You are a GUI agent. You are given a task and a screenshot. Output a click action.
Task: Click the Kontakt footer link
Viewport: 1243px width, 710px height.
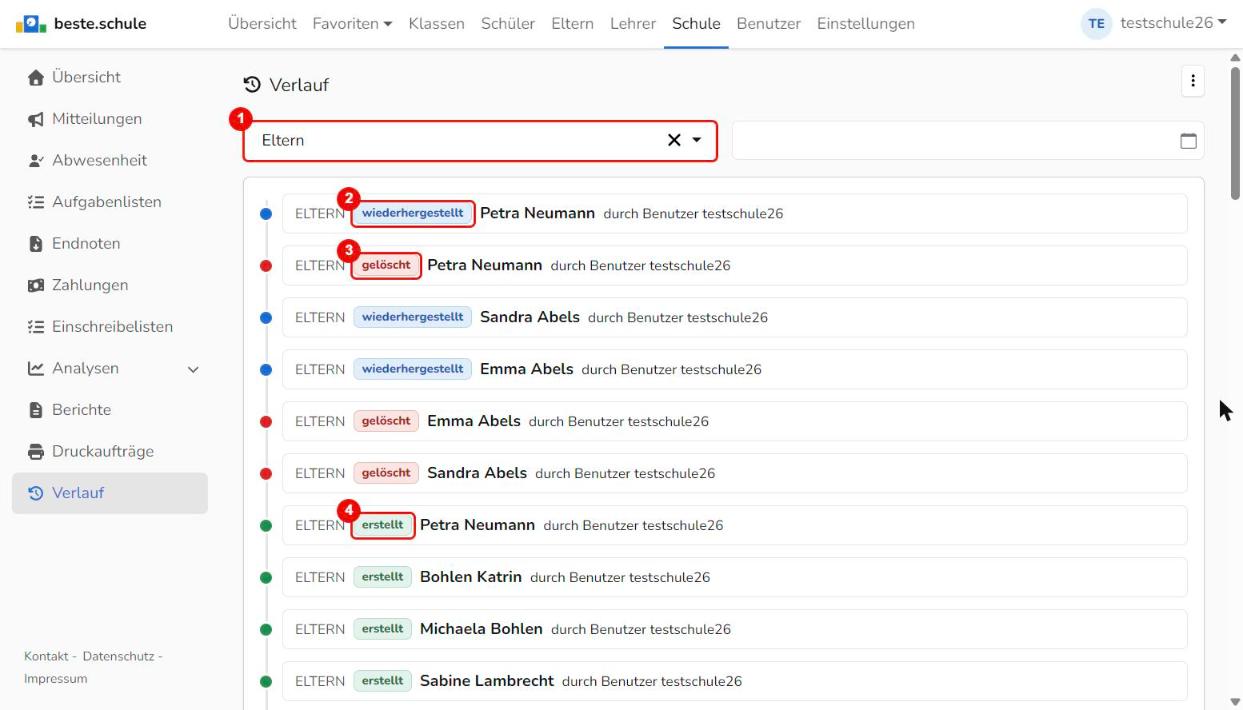pos(47,656)
